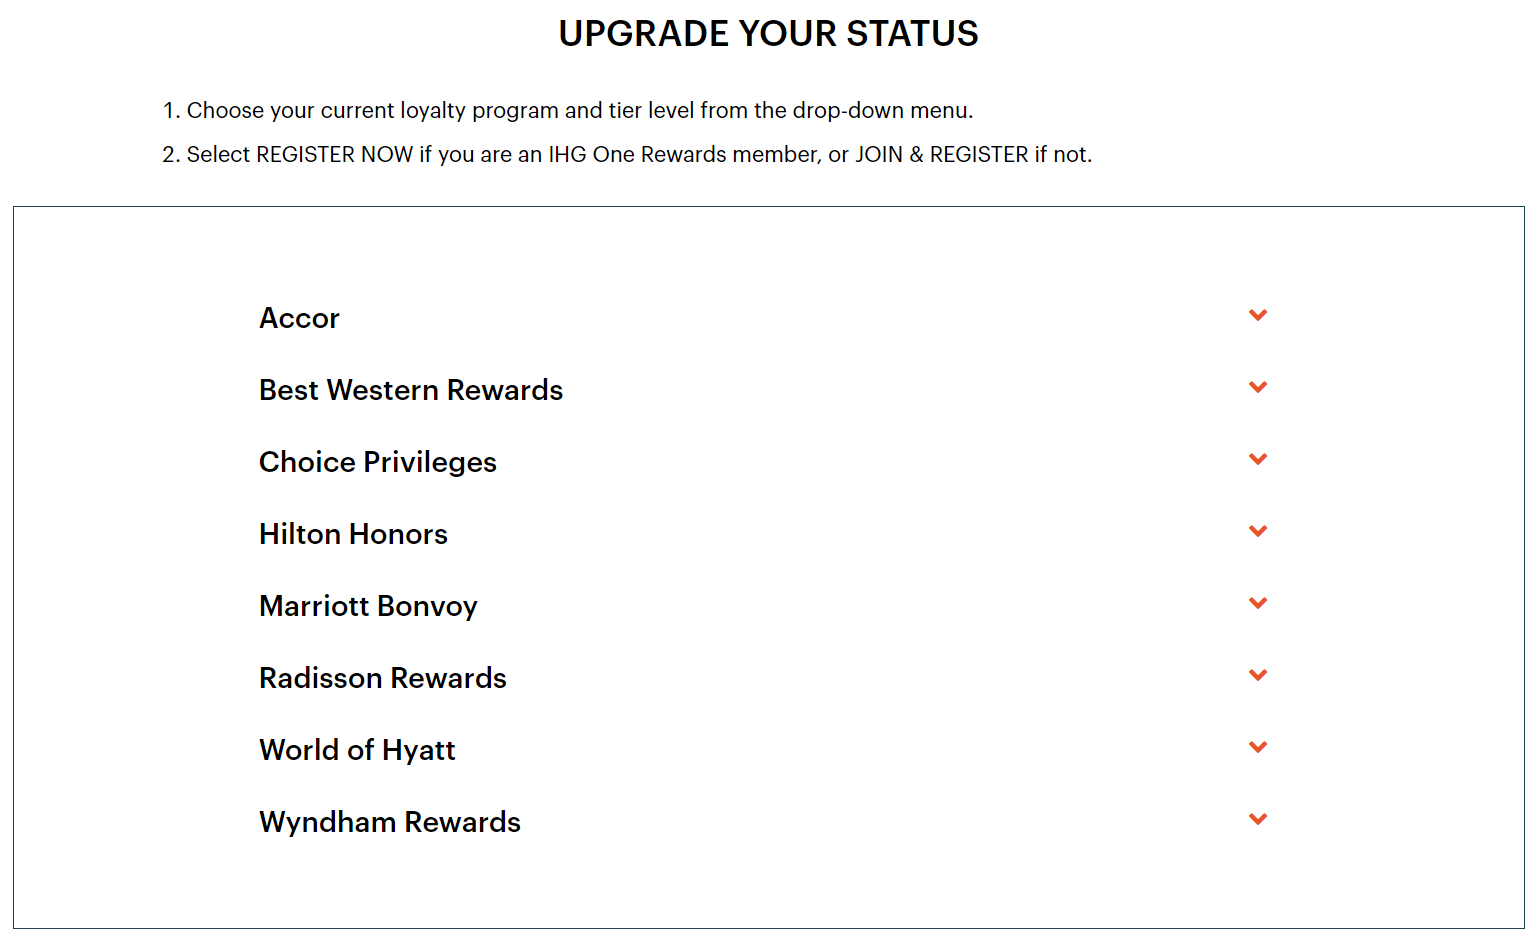Image resolution: width=1539 pixels, height=939 pixels.
Task: Click the red chevron beside Accor
Action: pyautogui.click(x=1258, y=316)
